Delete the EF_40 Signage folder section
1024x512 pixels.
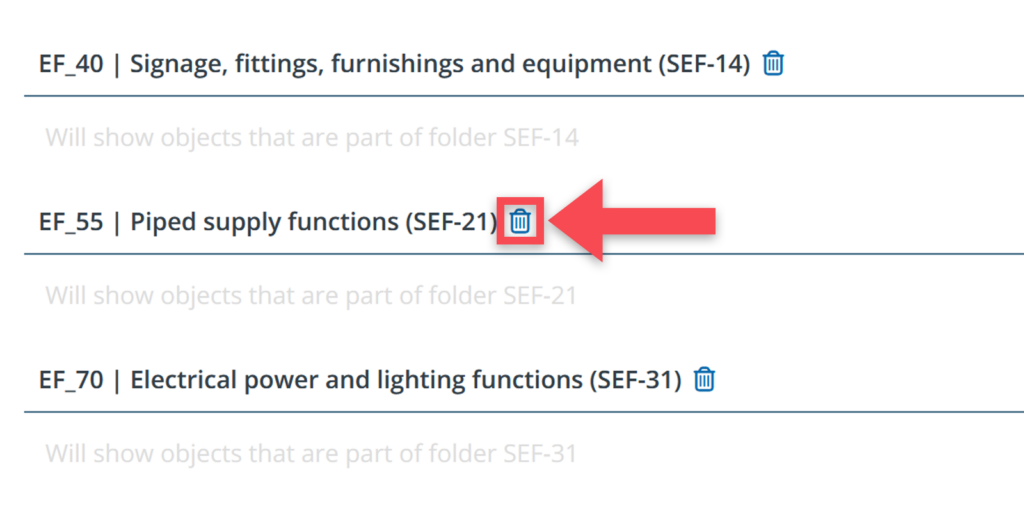click(773, 64)
